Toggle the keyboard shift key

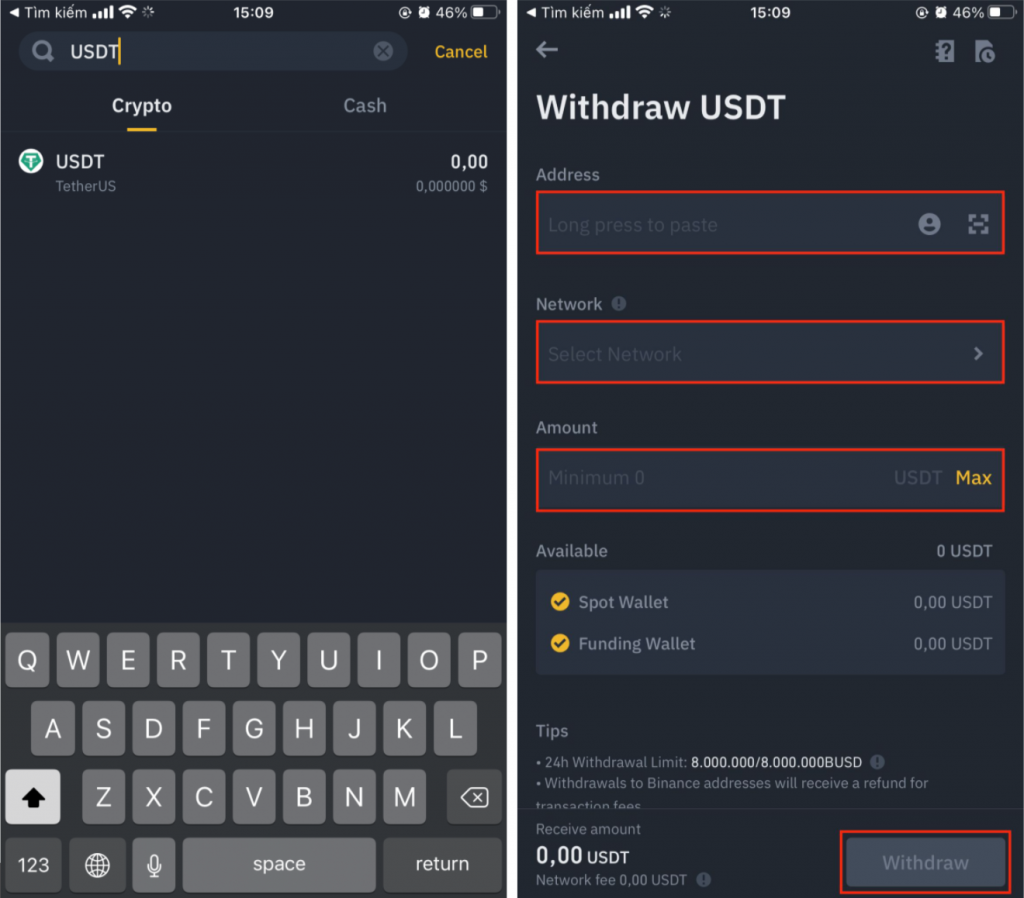click(33, 796)
